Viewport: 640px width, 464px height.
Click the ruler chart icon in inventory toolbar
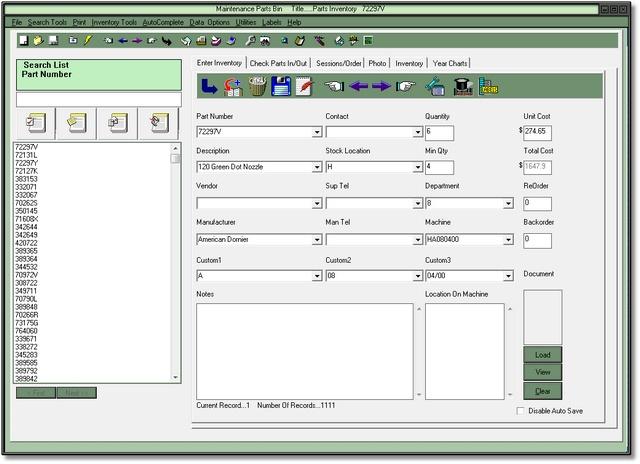(489, 86)
